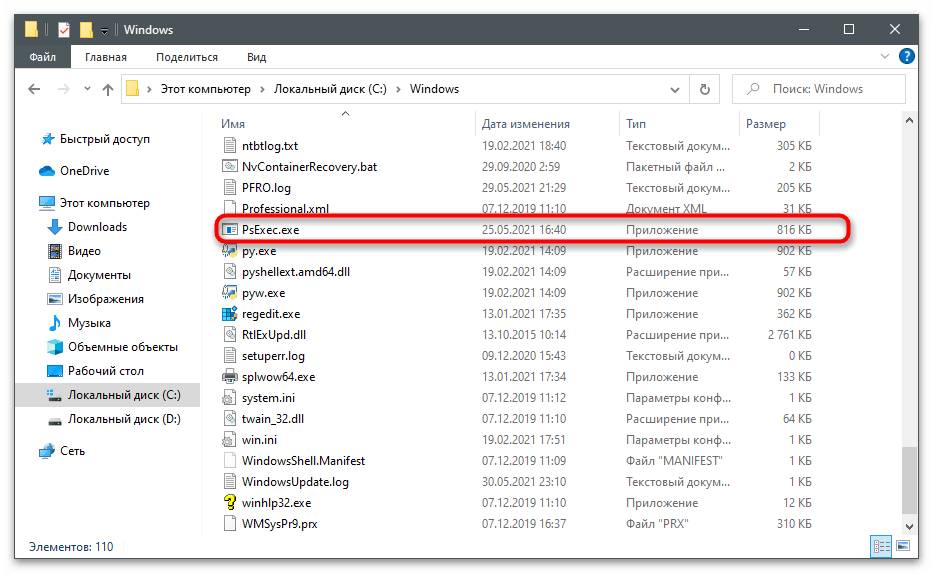Switch to the Вид ribbon tab

click(256, 58)
